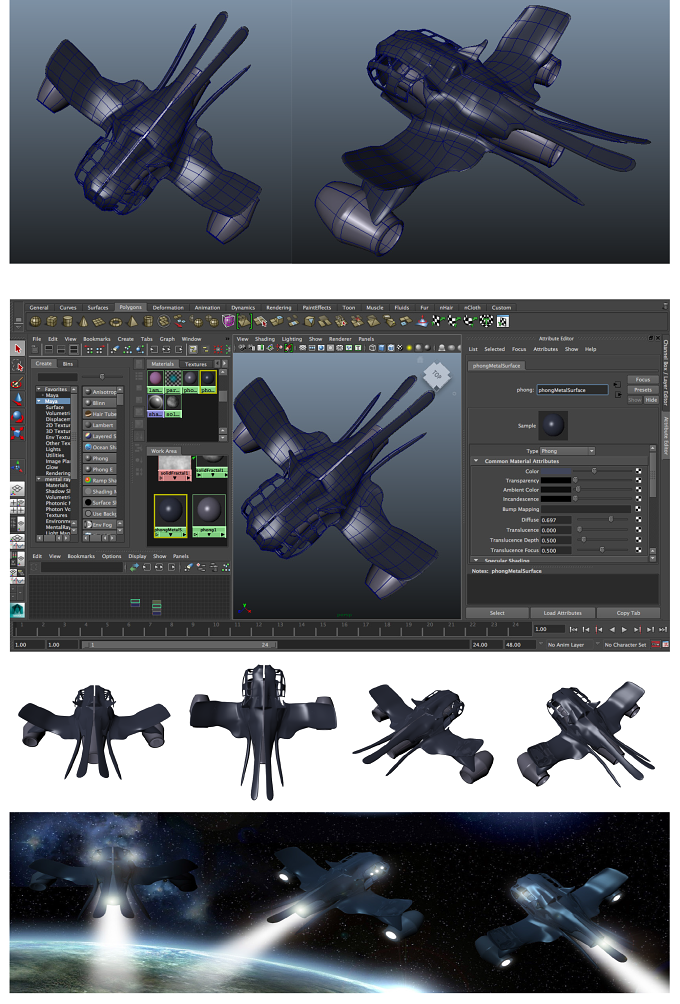
Task: Click the Hide button
Action: 651,400
